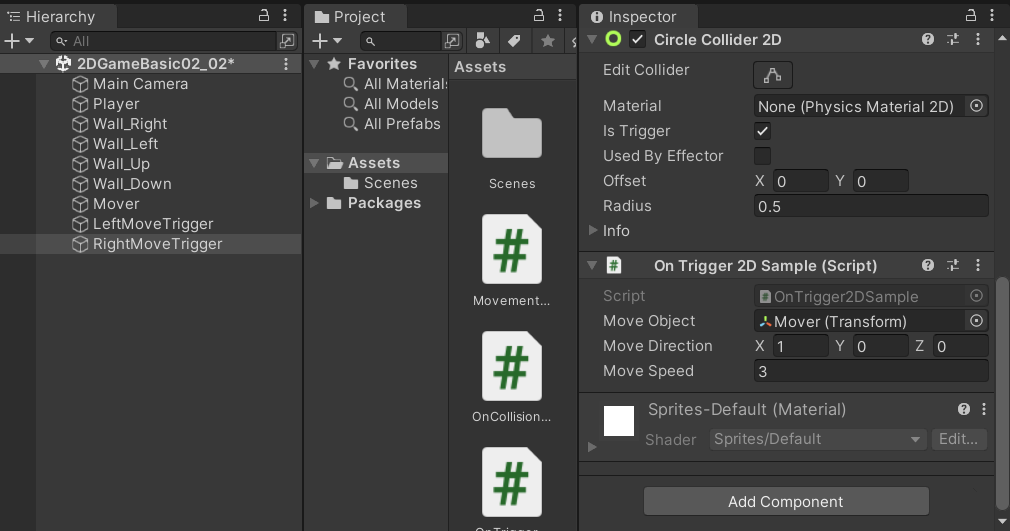Screen dimensions: 1010x531
Task: Click the Edit Collider button
Action: (x=772, y=75)
